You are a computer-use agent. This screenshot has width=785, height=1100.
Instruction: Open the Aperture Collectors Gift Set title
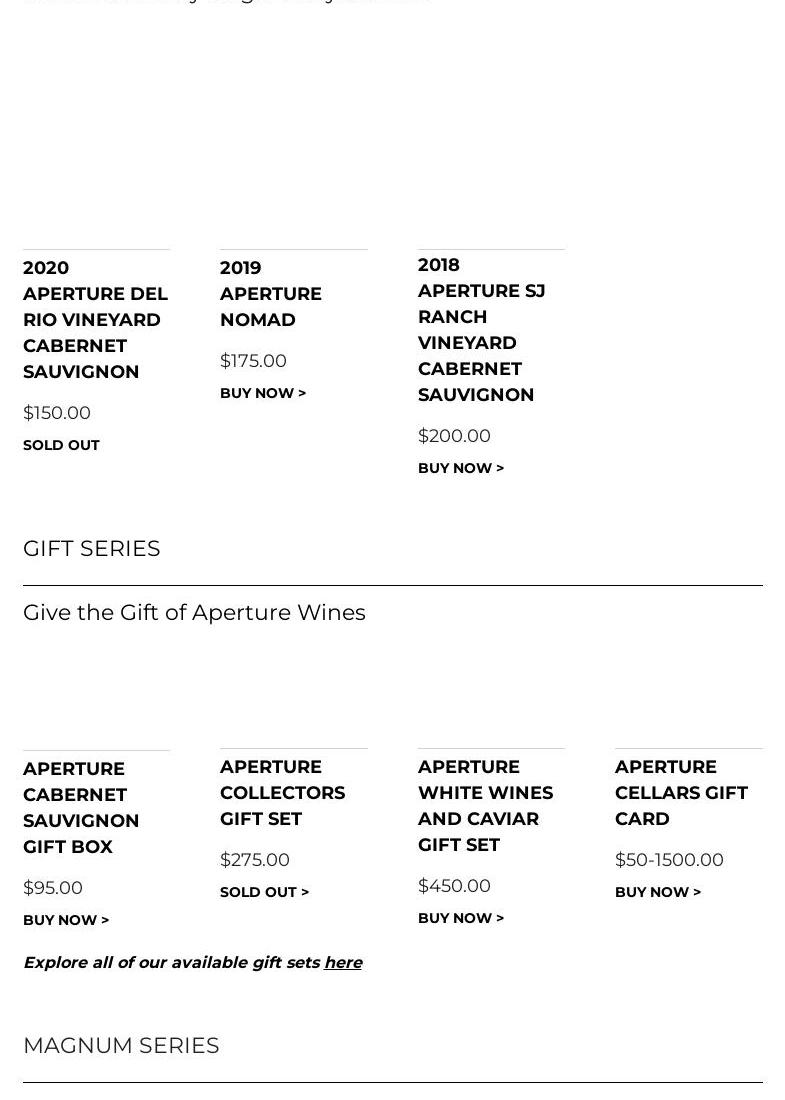[x=283, y=793]
